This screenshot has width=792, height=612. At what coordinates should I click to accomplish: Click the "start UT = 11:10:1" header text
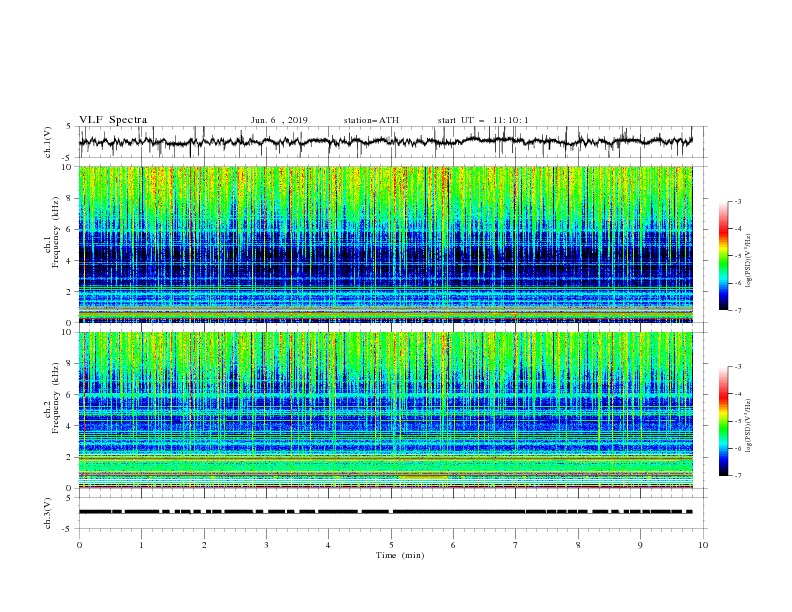[483, 120]
